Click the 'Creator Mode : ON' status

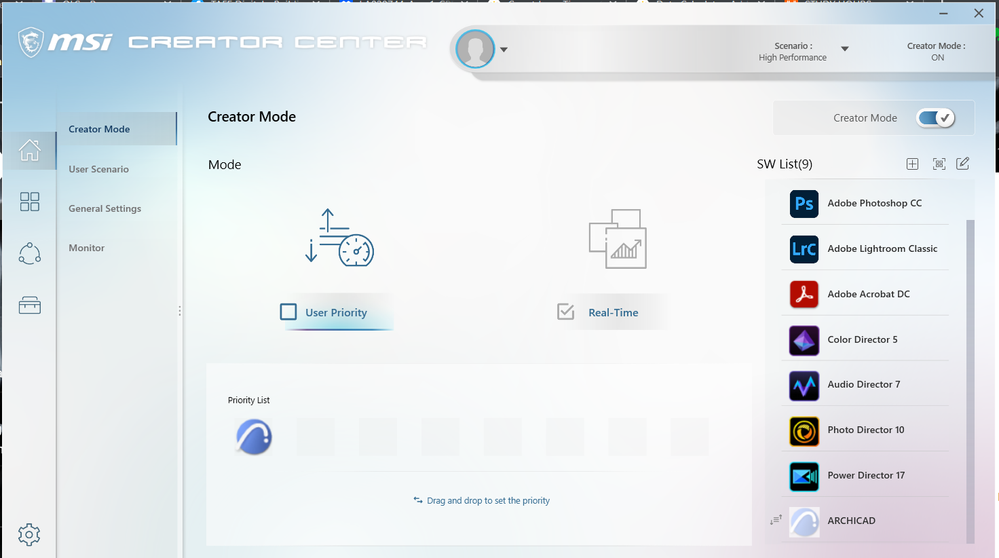pos(936,52)
